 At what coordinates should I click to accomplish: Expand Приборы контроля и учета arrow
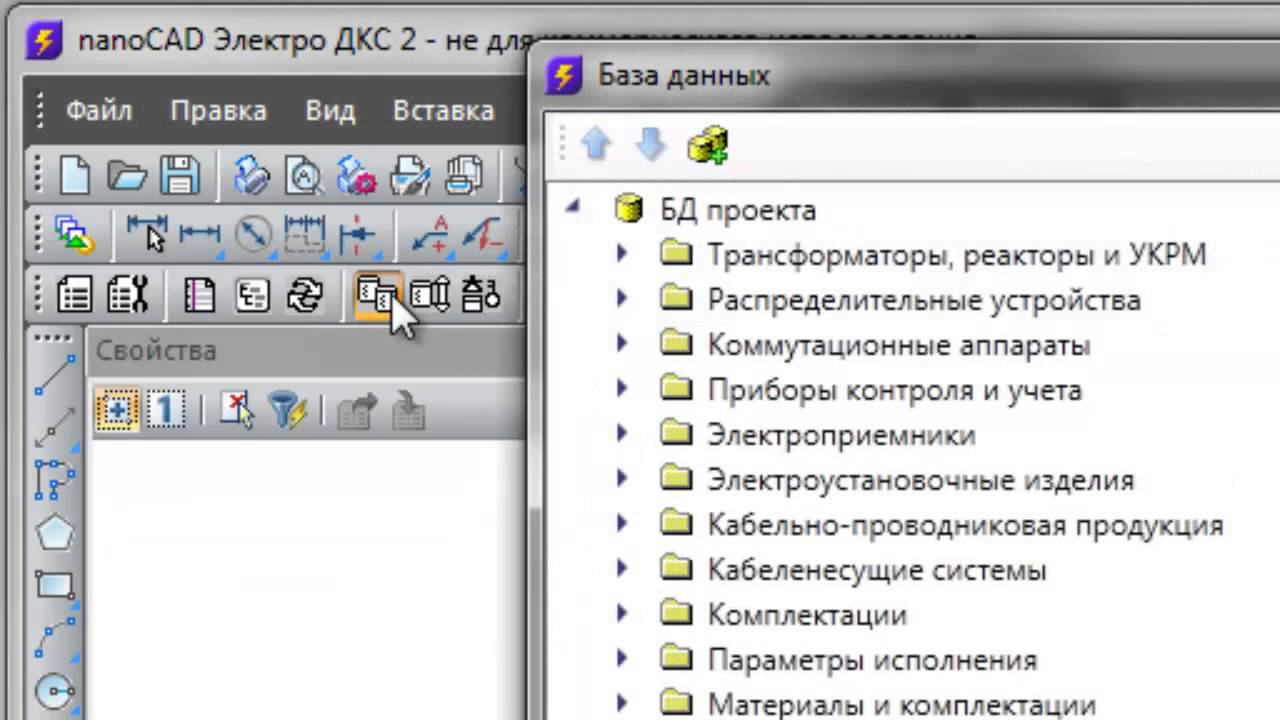[x=621, y=389]
